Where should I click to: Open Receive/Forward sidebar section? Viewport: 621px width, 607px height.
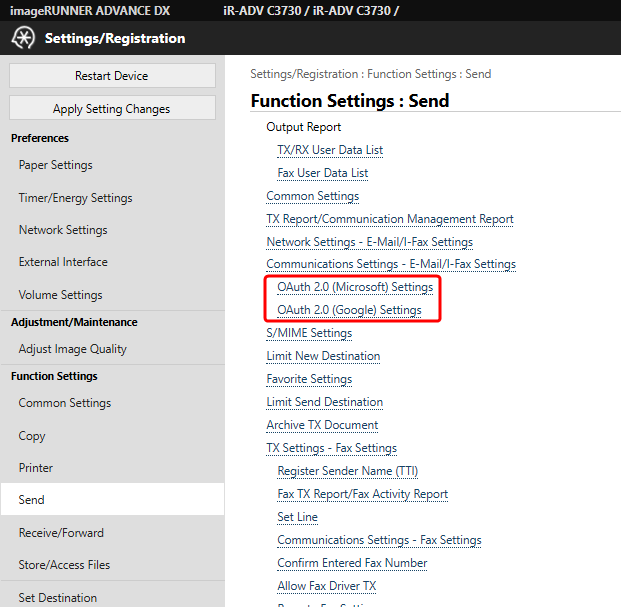(61, 533)
